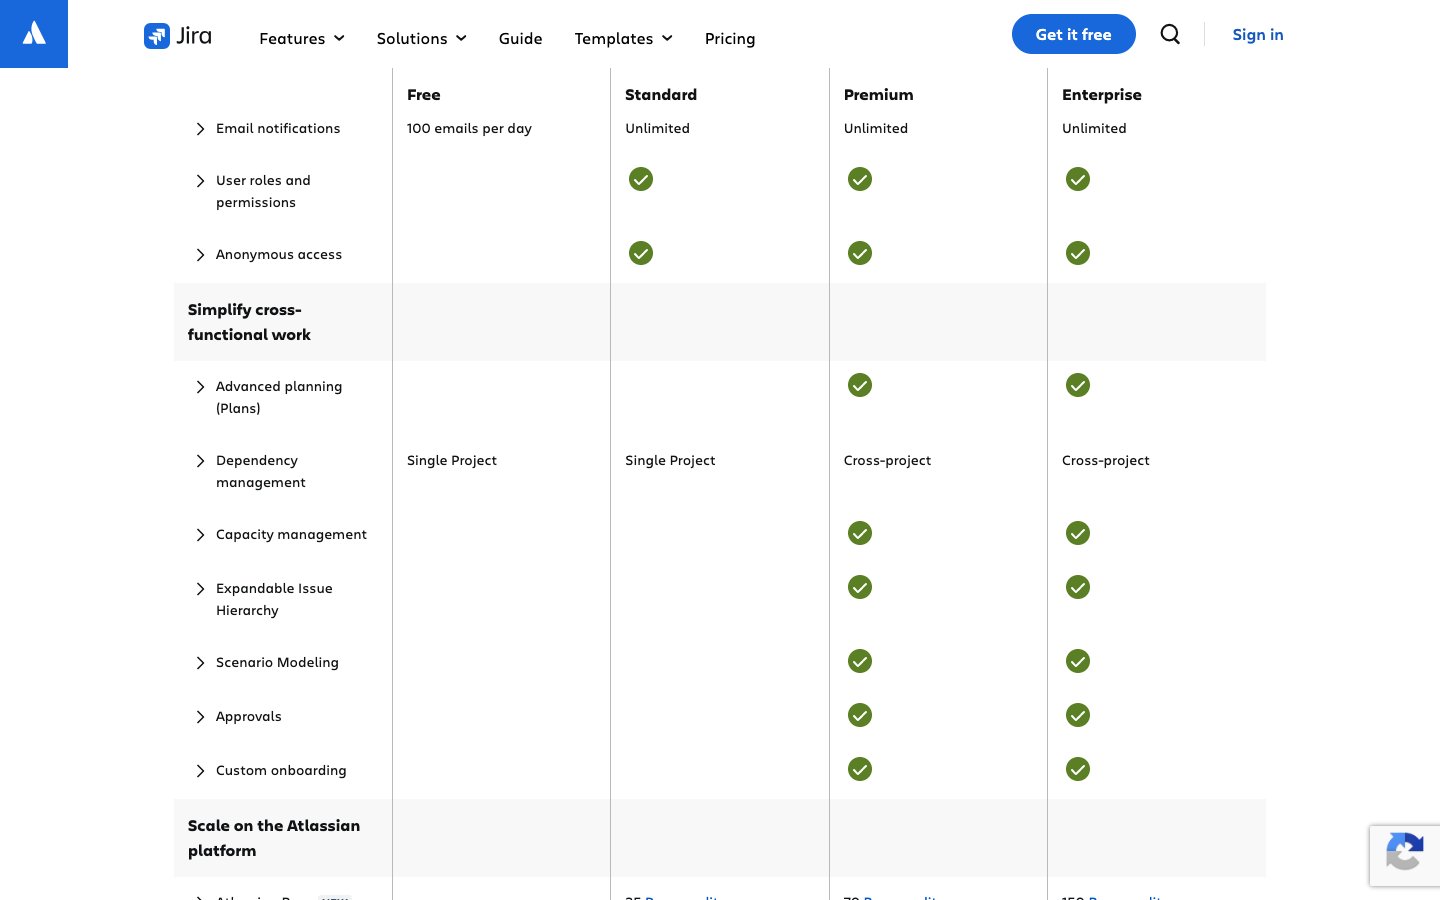
Task: Click the Jira logo
Action: [x=178, y=36]
